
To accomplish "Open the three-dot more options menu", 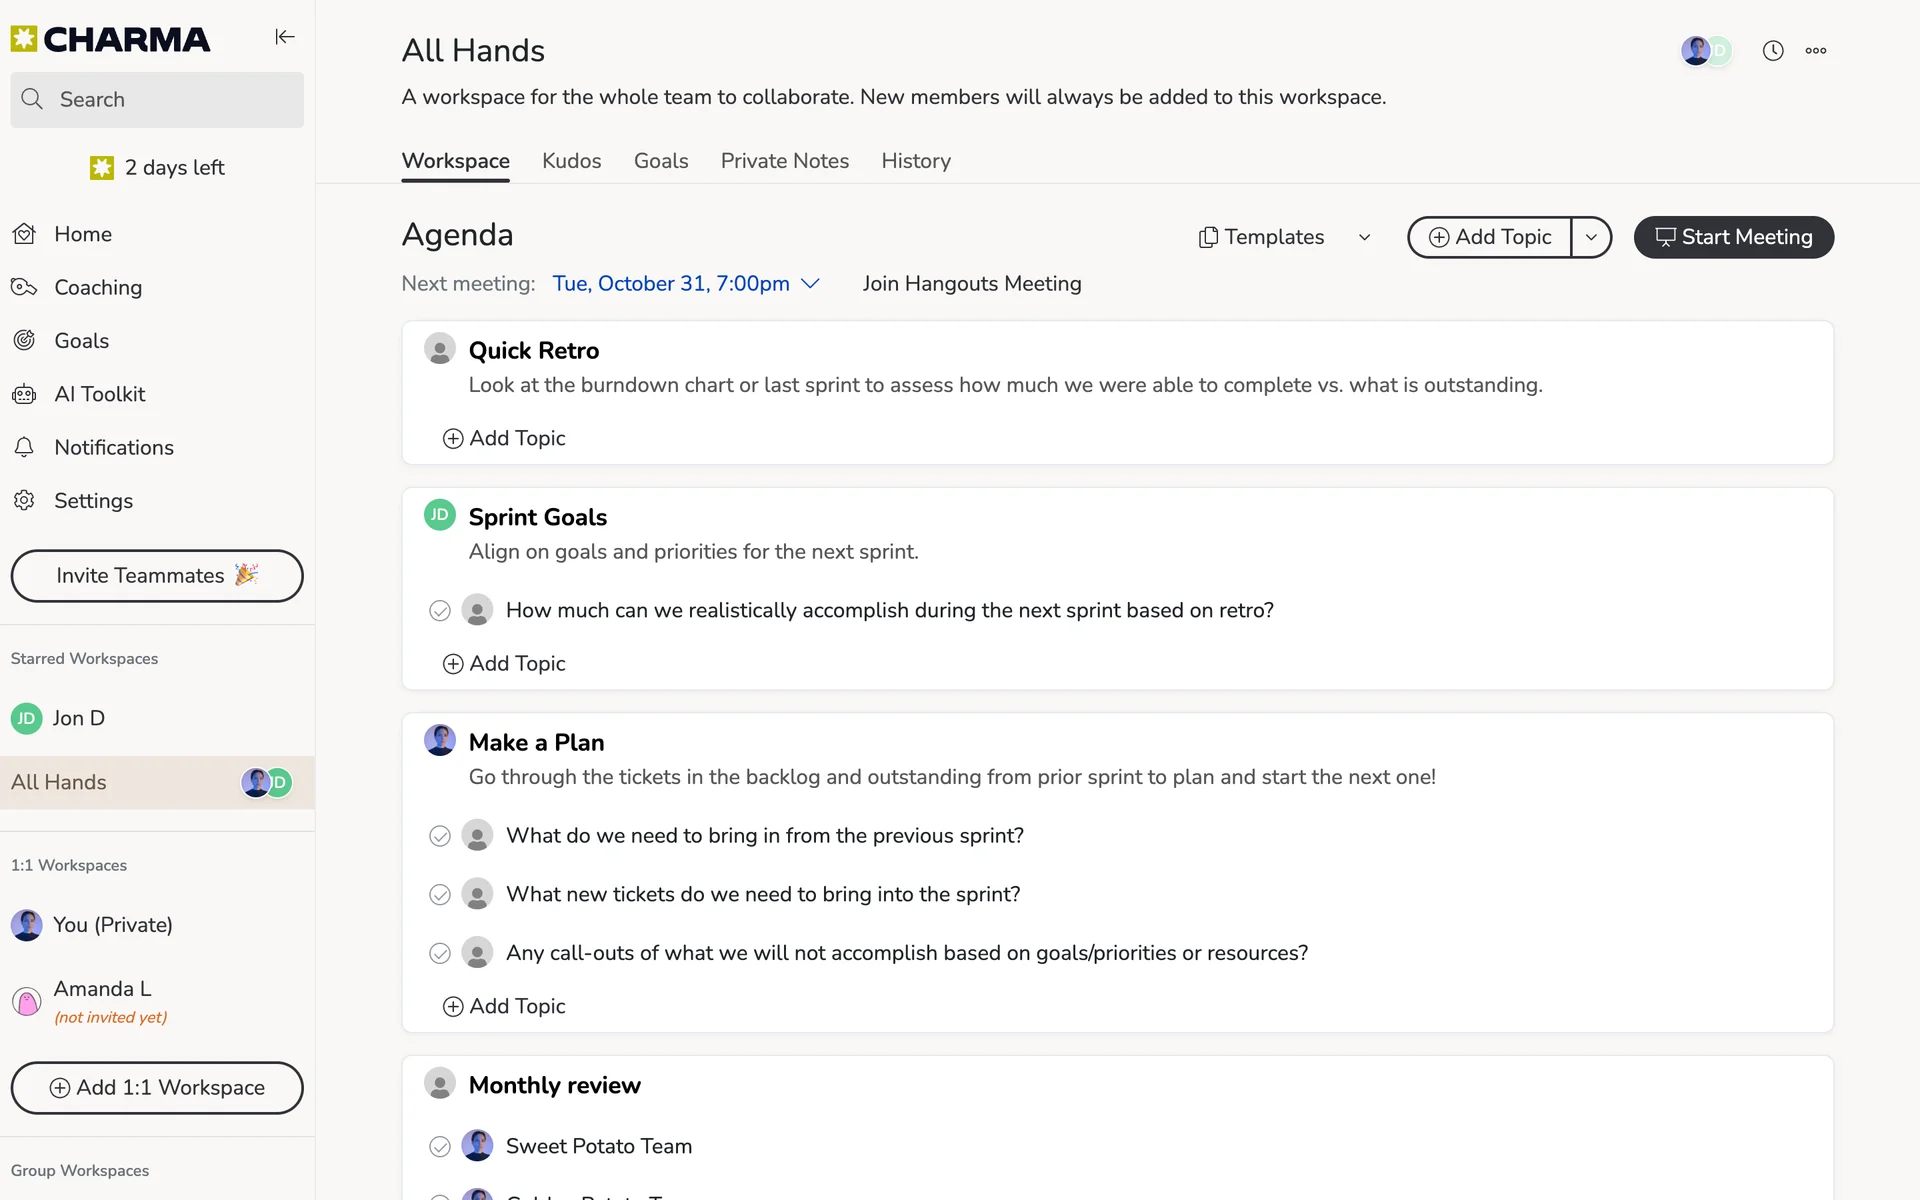I will tap(1816, 51).
